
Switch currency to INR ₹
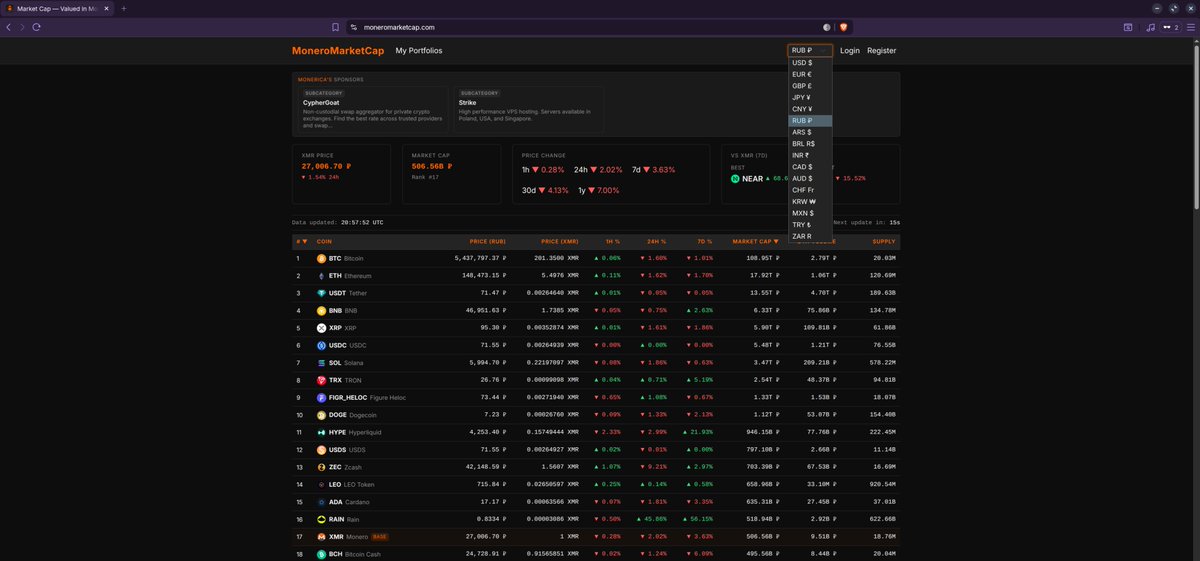[810, 155]
